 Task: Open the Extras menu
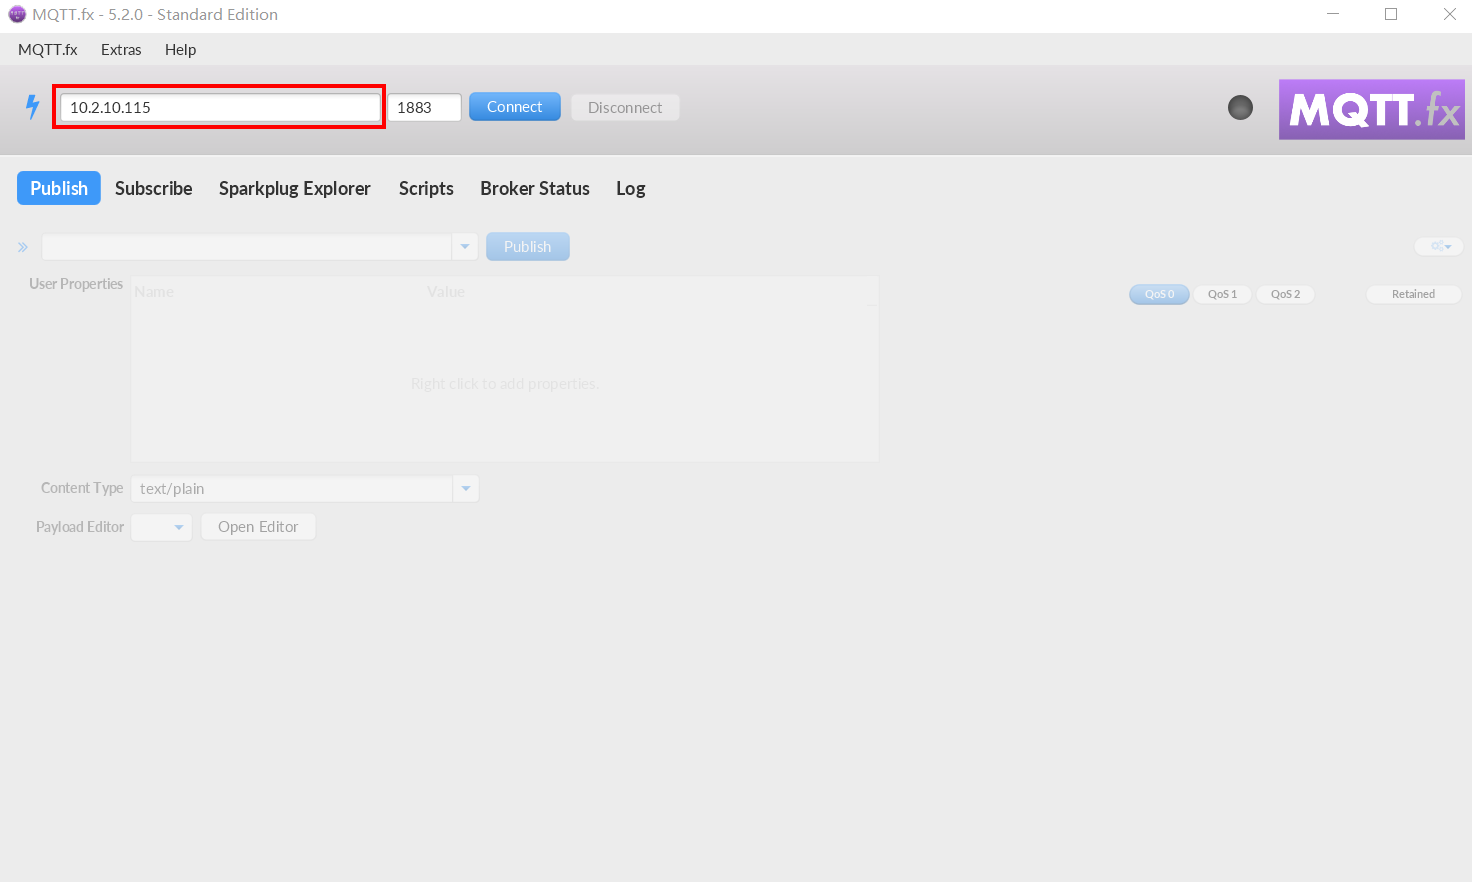click(121, 50)
